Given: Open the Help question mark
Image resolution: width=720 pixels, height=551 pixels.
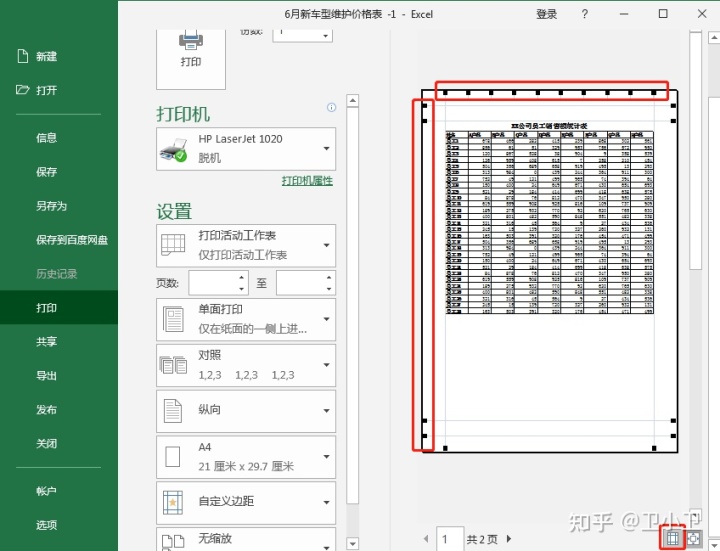Looking at the screenshot, I should coord(585,14).
